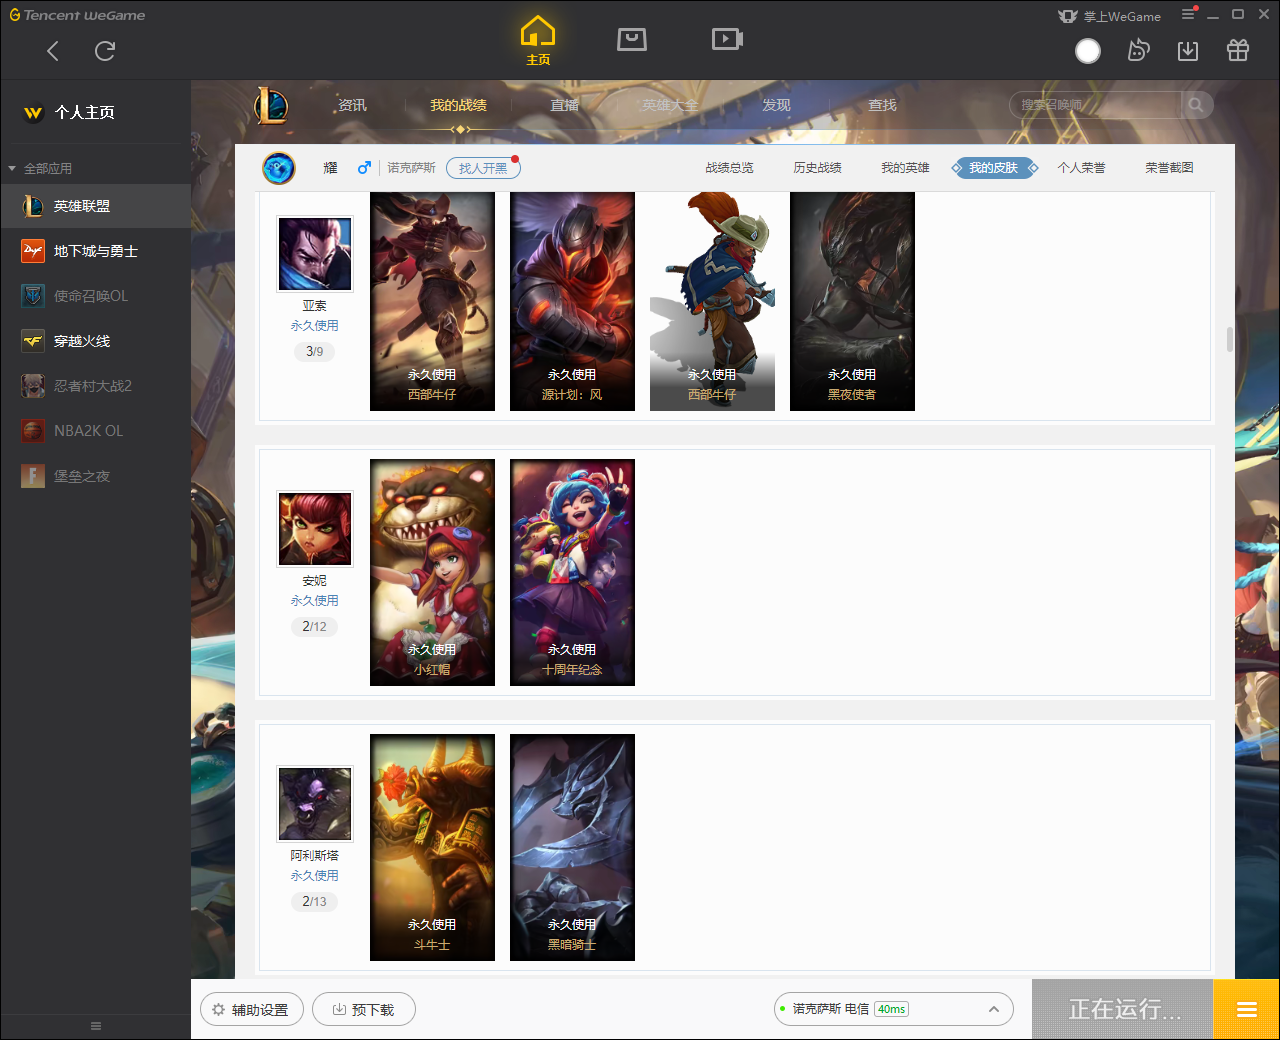This screenshot has width=1280, height=1040.
Task: Select 穿越火线 in the game list
Action: click(x=95, y=341)
